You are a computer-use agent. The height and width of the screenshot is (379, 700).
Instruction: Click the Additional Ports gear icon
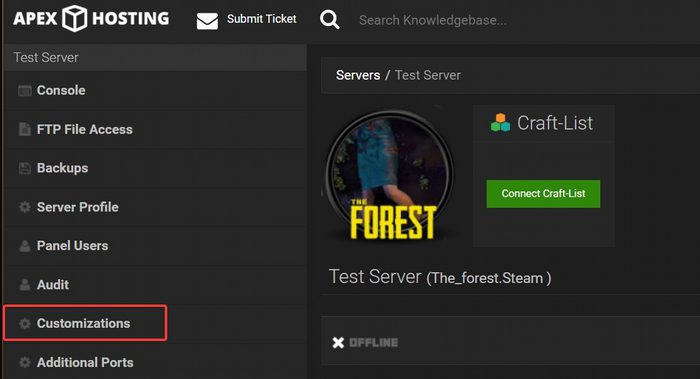pyautogui.click(x=25, y=362)
